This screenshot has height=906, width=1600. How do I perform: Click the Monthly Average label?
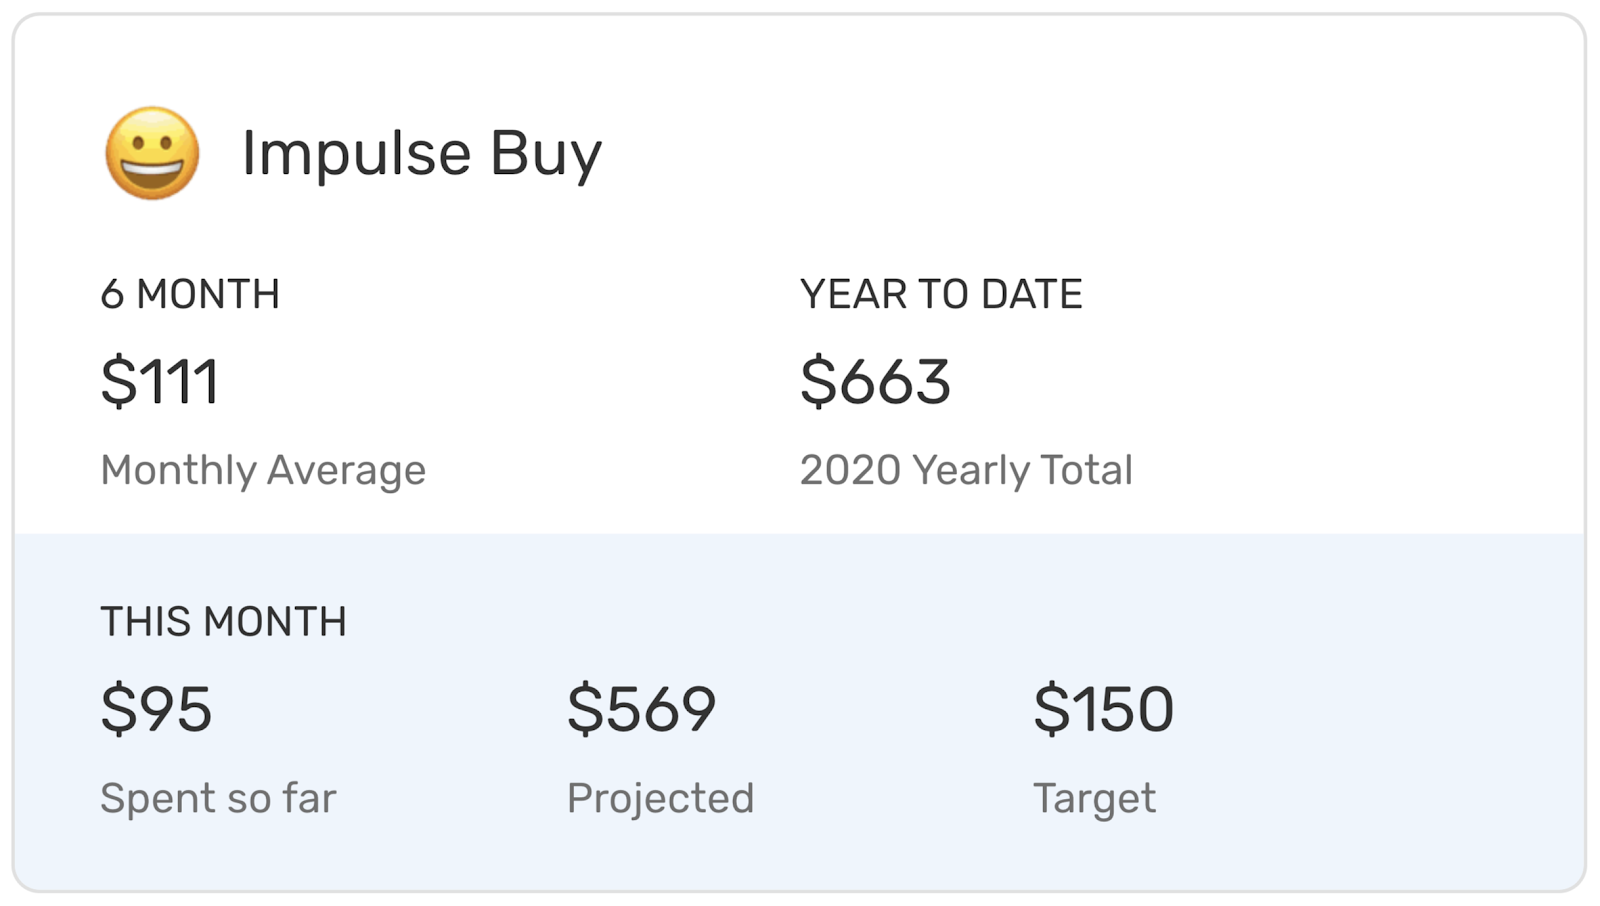point(263,470)
